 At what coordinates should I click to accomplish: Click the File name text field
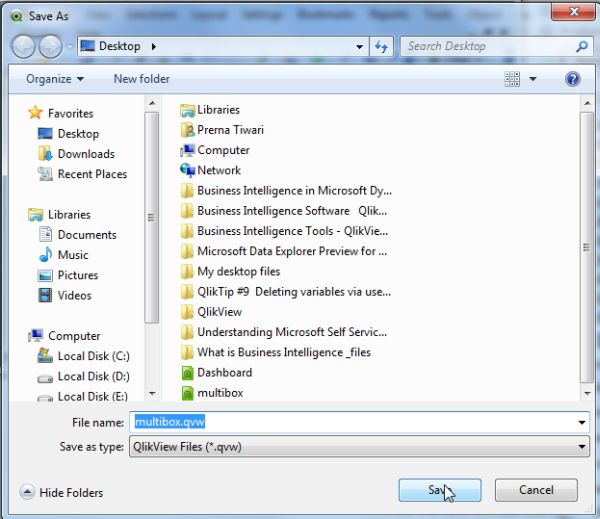352,422
